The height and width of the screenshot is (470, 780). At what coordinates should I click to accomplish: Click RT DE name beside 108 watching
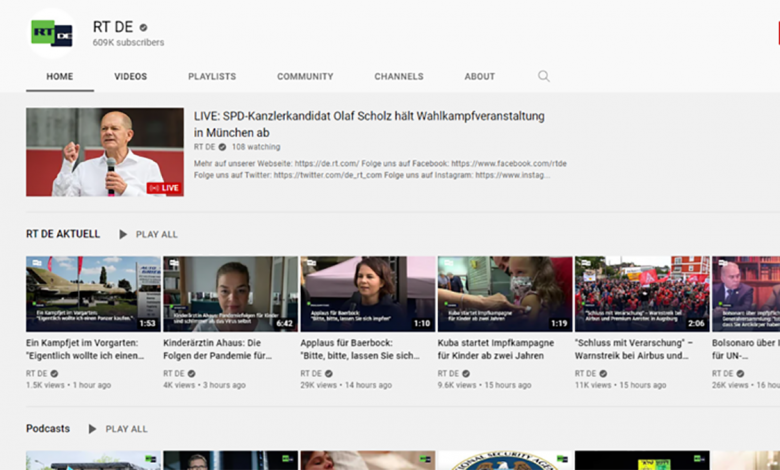tap(204, 147)
